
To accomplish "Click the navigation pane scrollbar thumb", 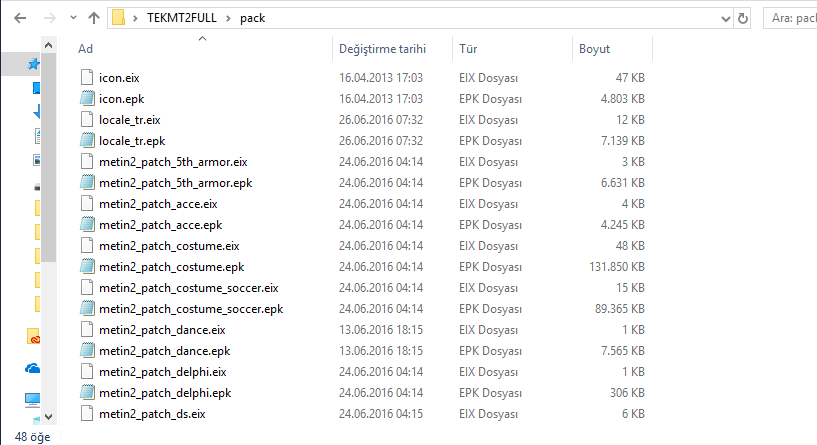I will [48, 157].
